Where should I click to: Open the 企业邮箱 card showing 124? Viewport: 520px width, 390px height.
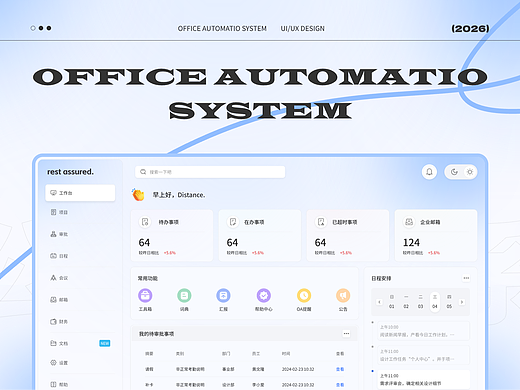[436, 235]
